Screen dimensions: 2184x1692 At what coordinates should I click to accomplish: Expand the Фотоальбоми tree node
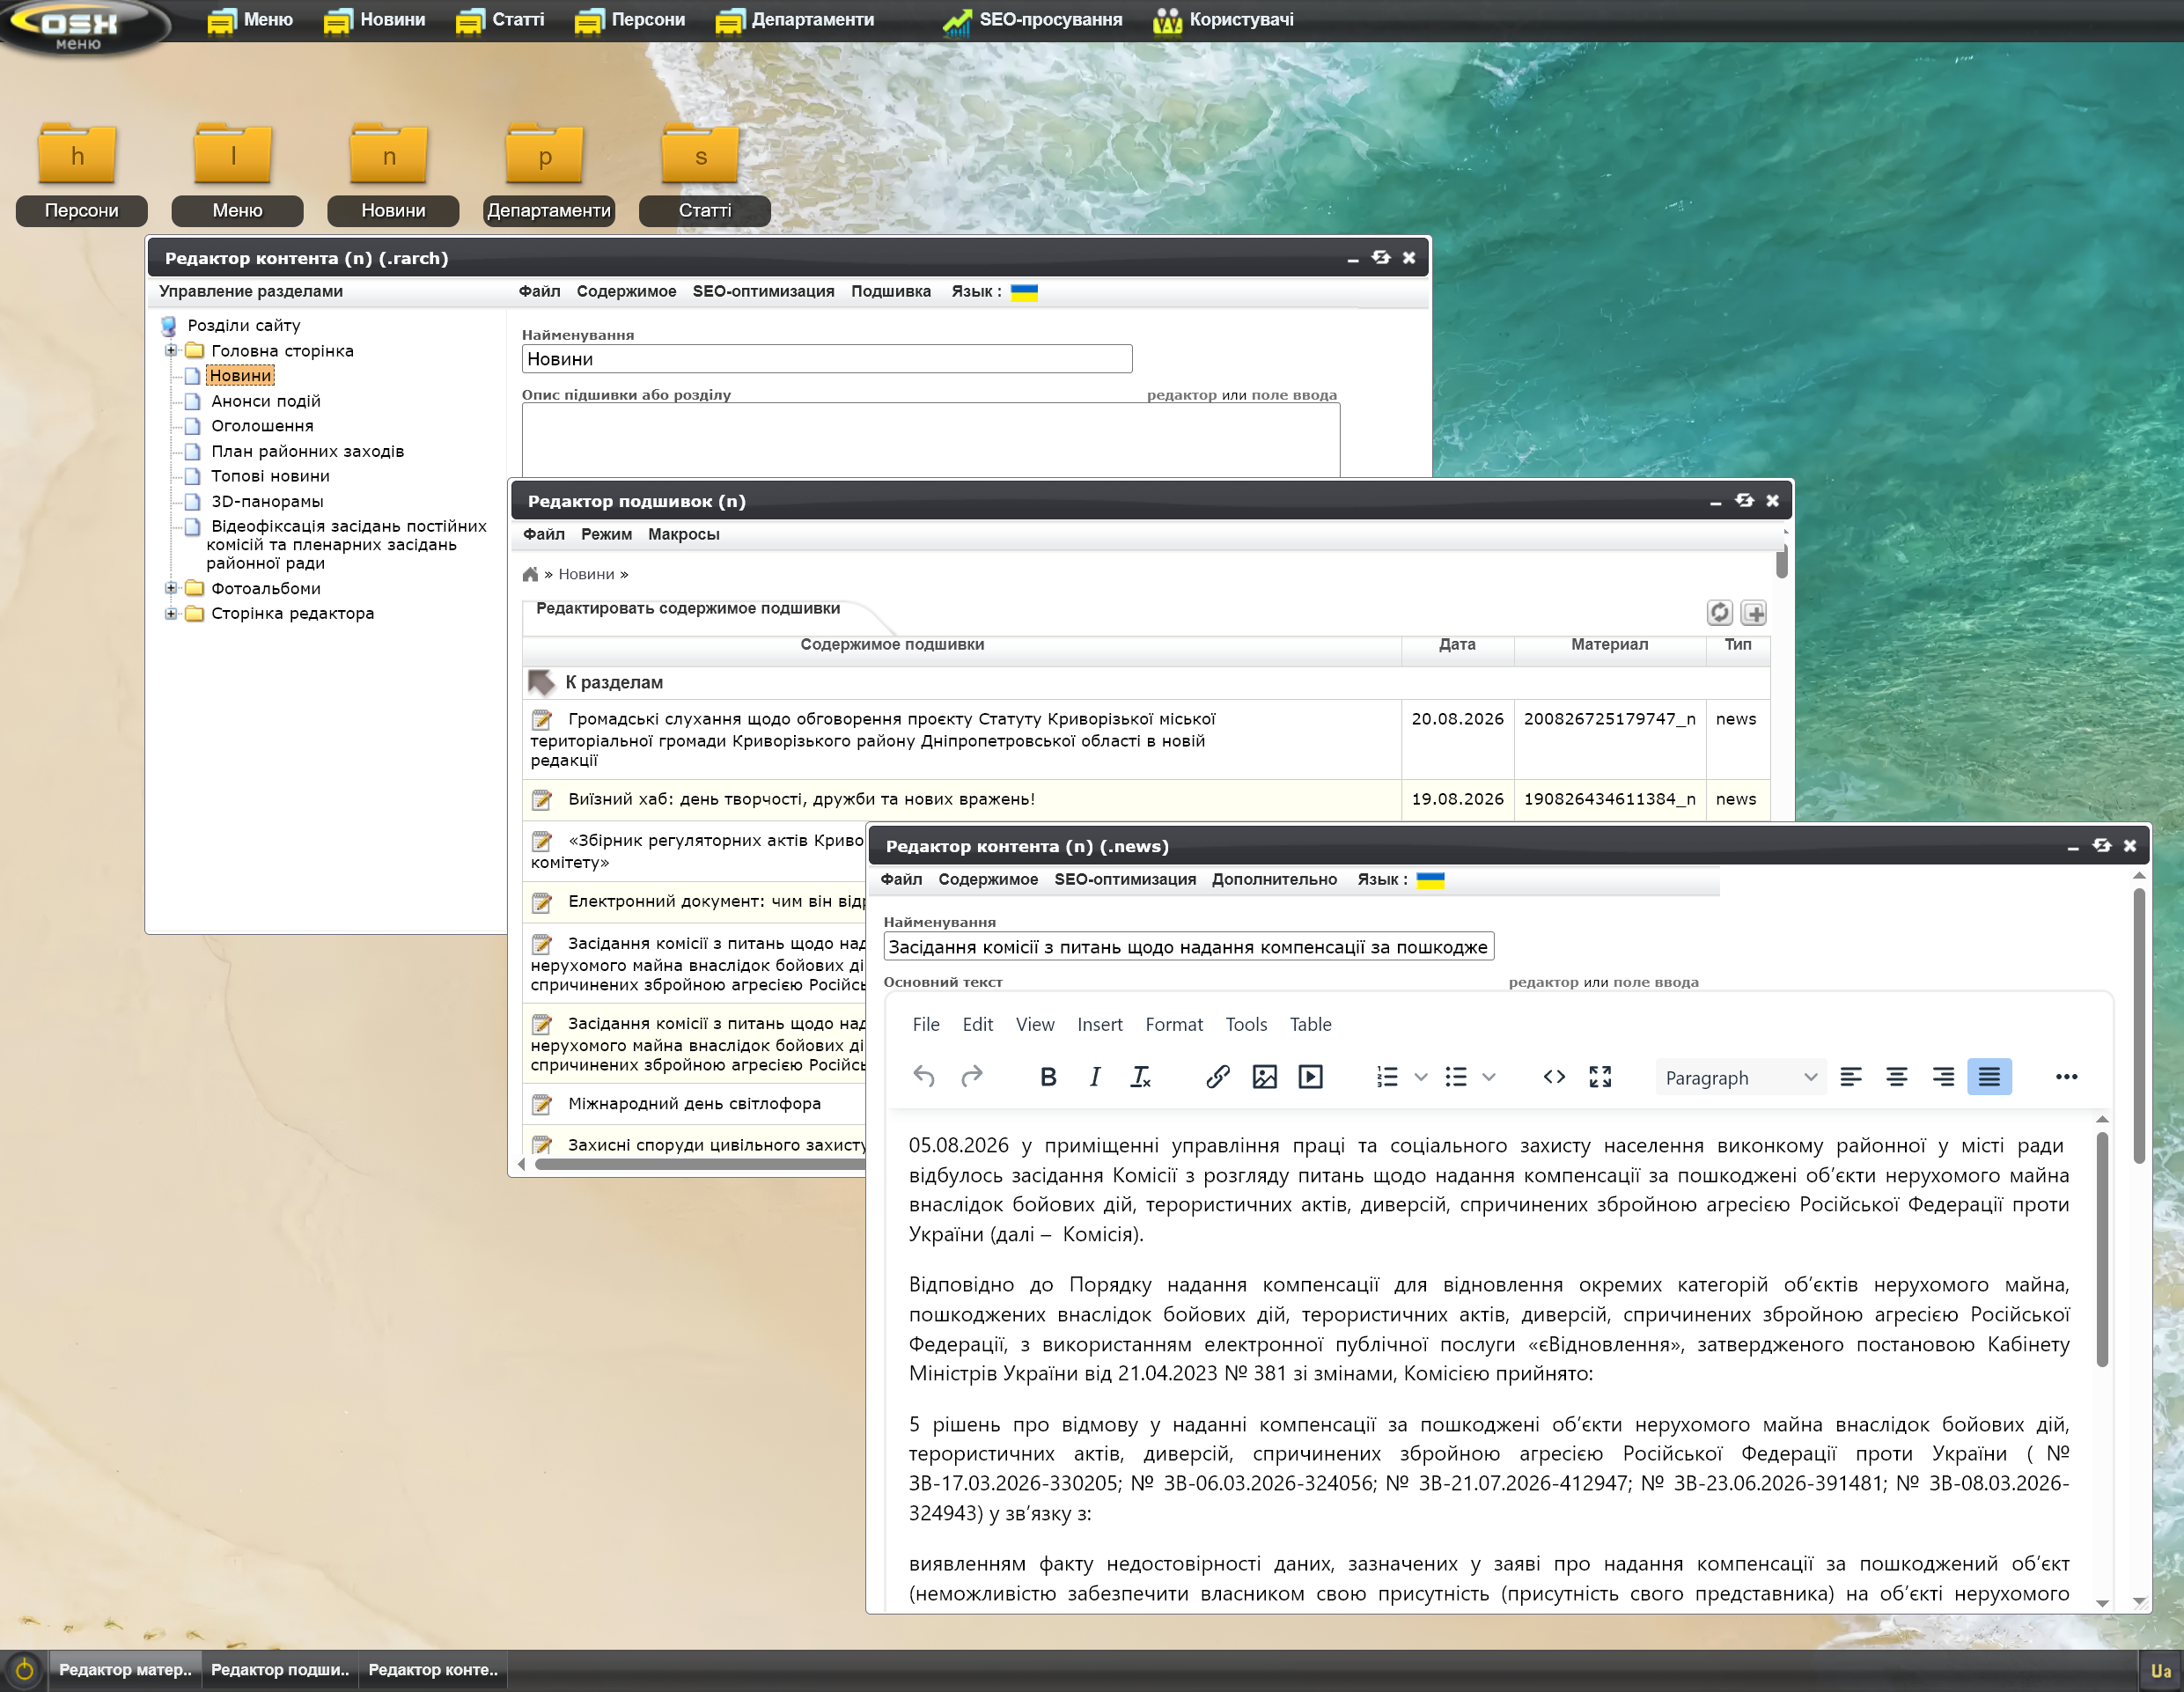[x=171, y=588]
